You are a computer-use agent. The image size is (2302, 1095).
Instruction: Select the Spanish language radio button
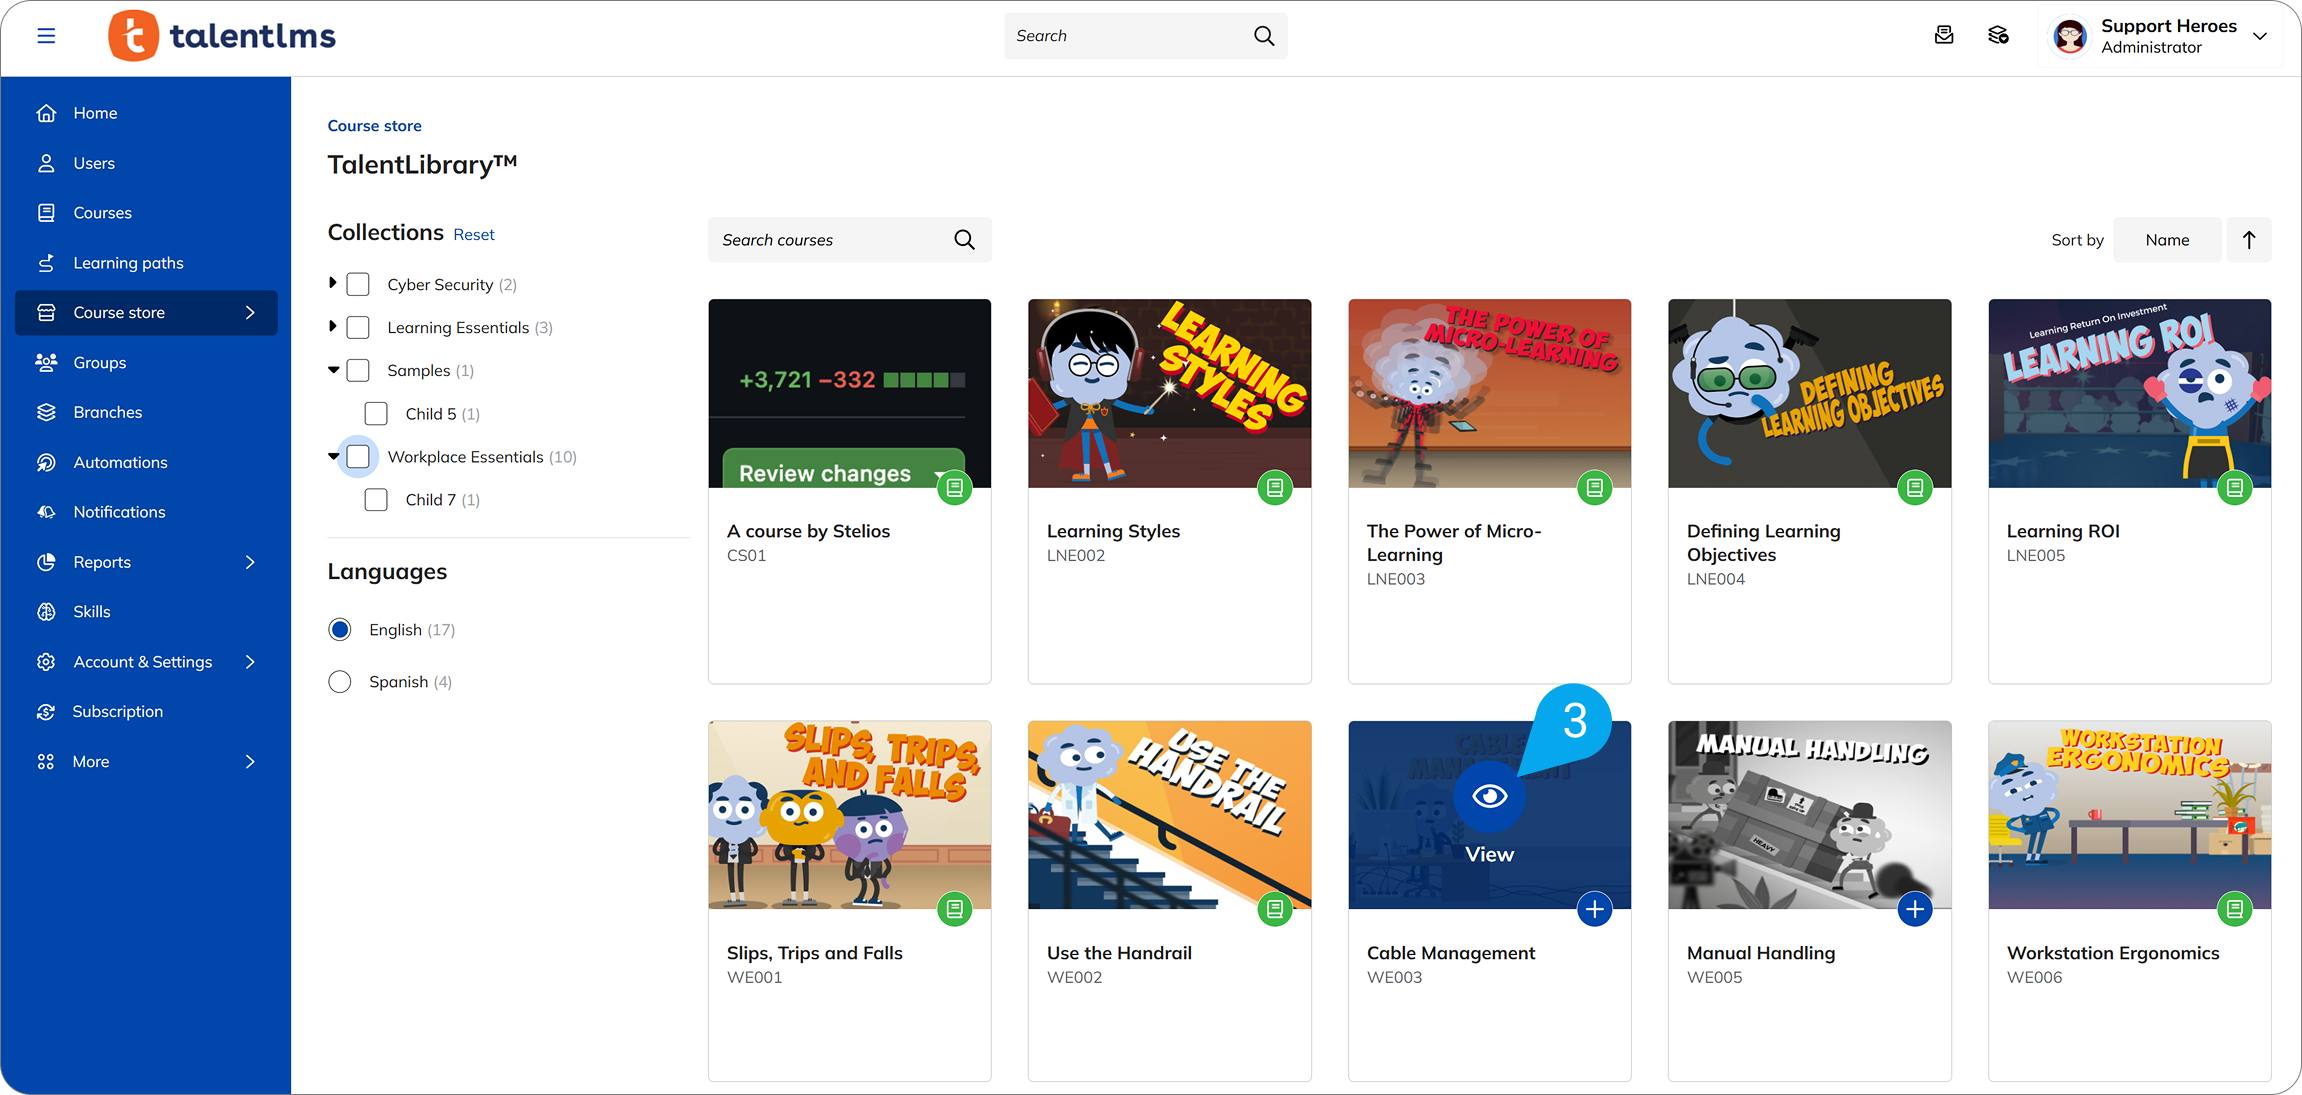[x=340, y=681]
